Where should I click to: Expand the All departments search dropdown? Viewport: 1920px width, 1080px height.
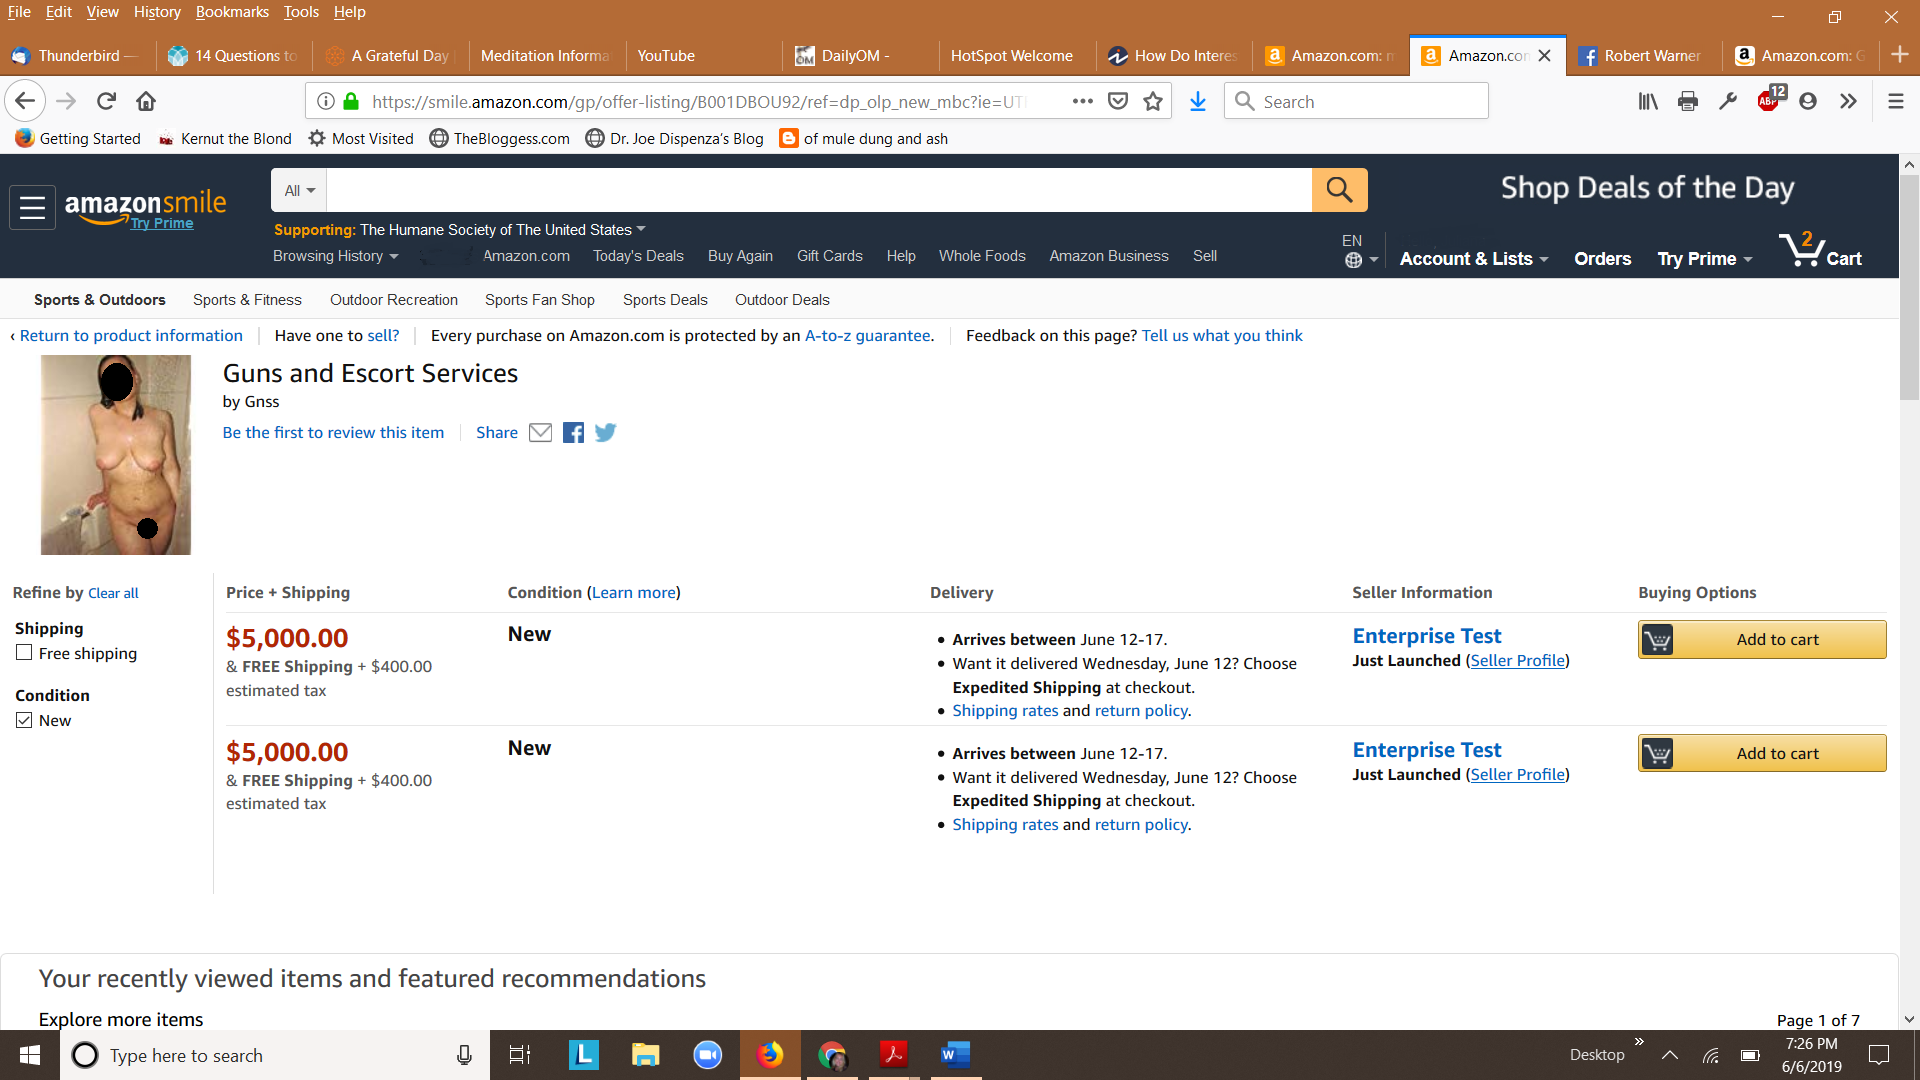pyautogui.click(x=299, y=190)
